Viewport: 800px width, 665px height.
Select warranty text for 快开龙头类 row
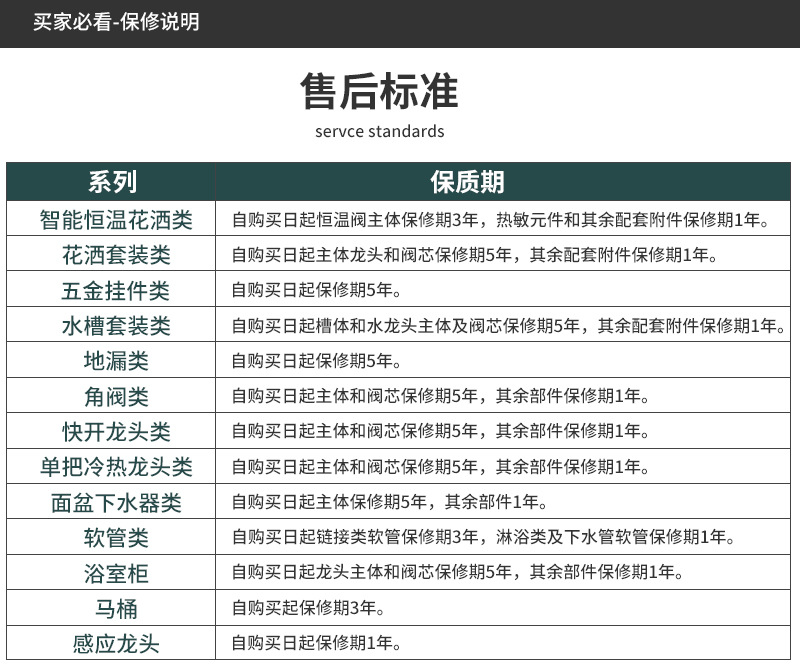pyautogui.click(x=440, y=431)
